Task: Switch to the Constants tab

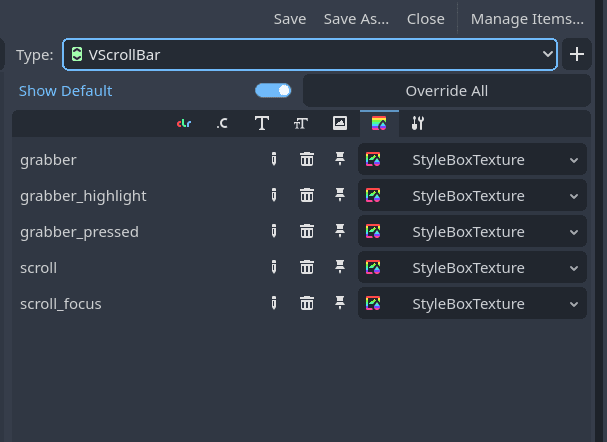Action: 222,123
